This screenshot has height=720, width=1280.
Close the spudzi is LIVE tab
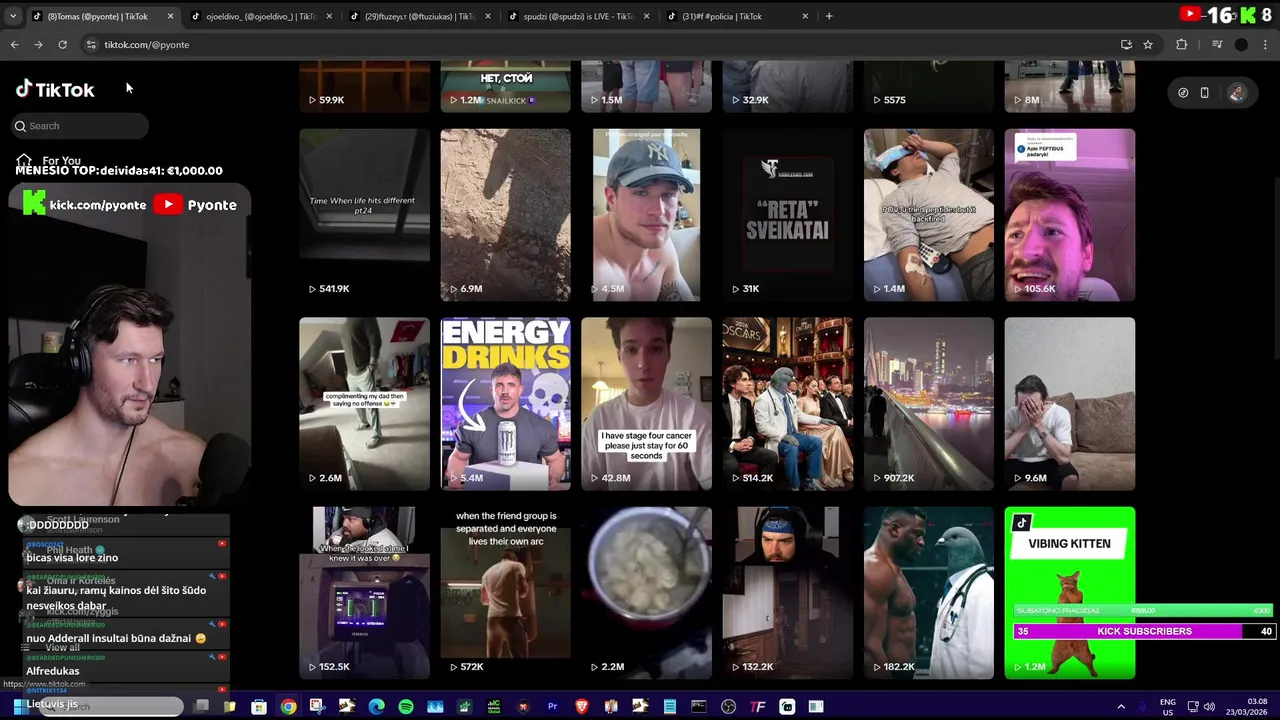(647, 16)
